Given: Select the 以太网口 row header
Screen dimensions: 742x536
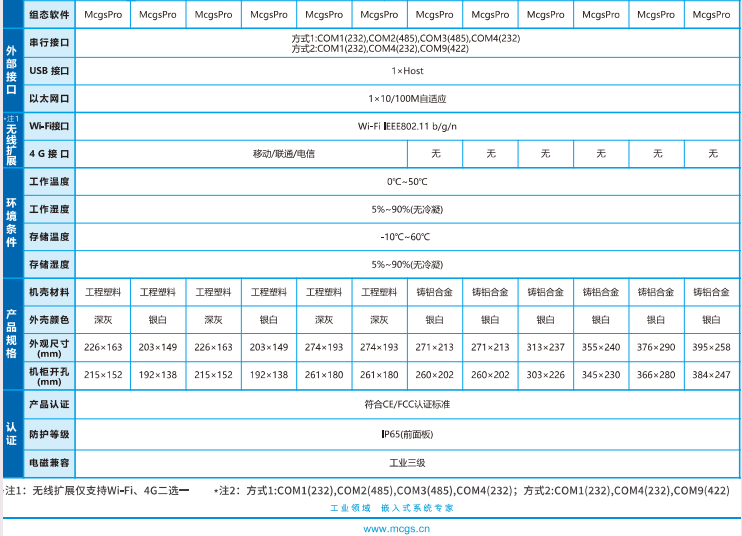Looking at the screenshot, I should (x=49, y=99).
